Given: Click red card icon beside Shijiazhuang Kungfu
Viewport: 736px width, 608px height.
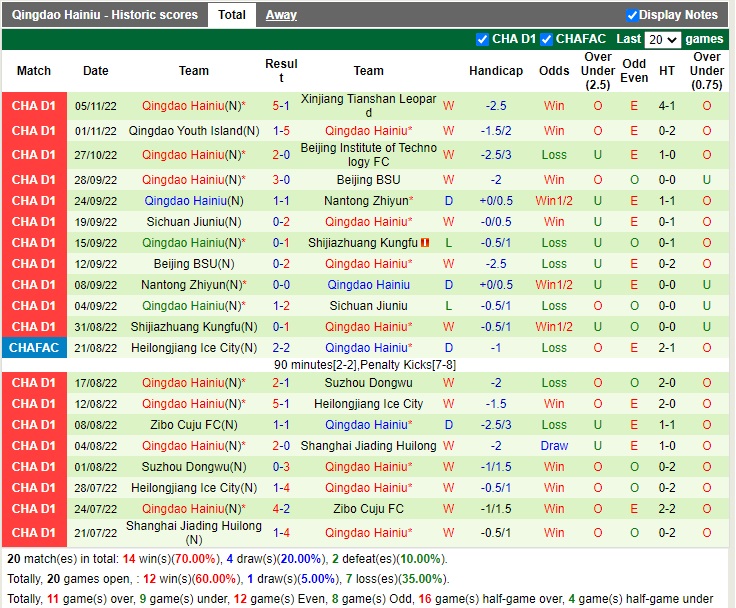Looking at the screenshot, I should pyautogui.click(x=425, y=243).
